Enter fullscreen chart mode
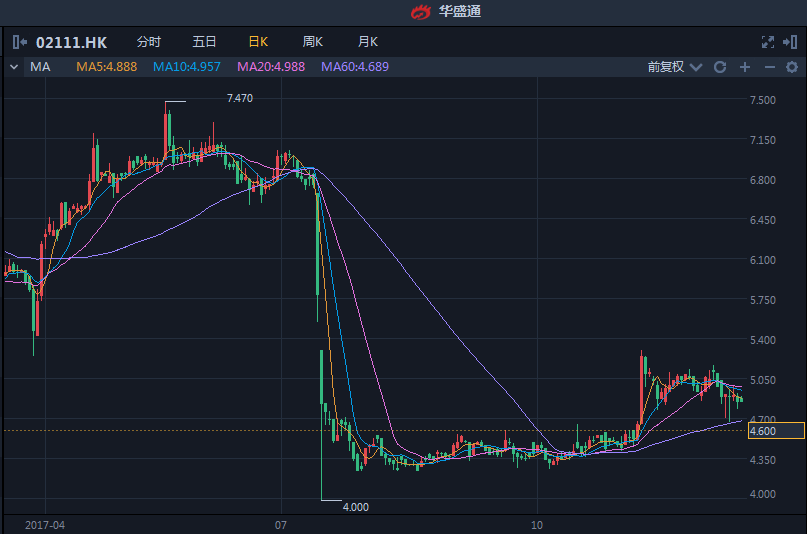 768,42
